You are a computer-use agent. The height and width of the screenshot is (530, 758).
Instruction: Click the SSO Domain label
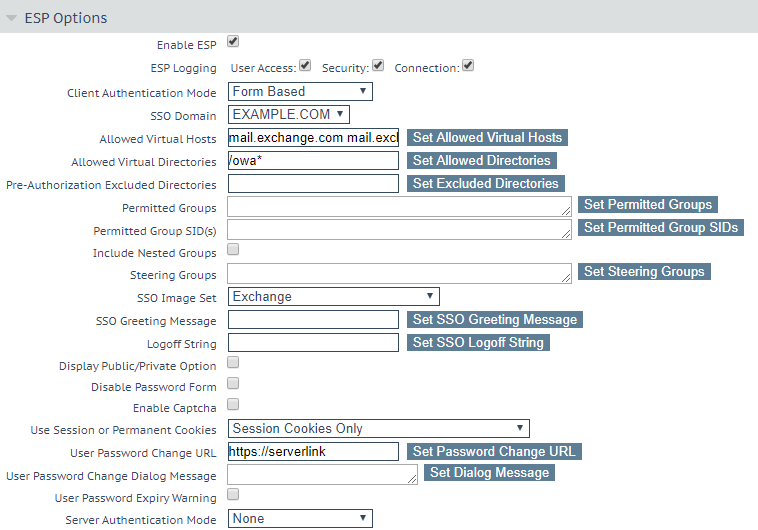(183, 116)
